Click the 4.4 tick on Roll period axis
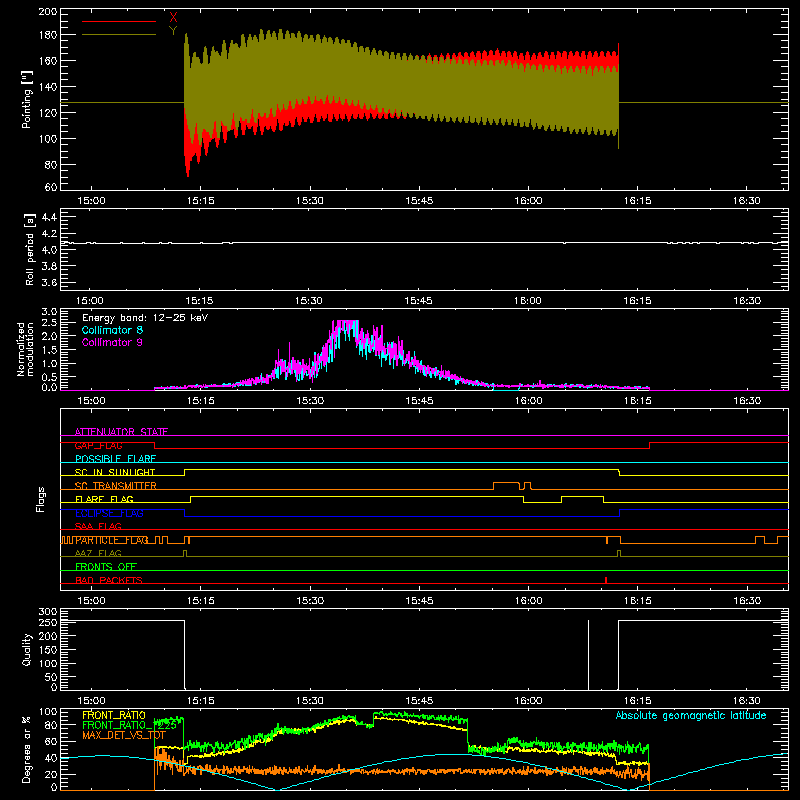This screenshot has width=800, height=800. 49,217
